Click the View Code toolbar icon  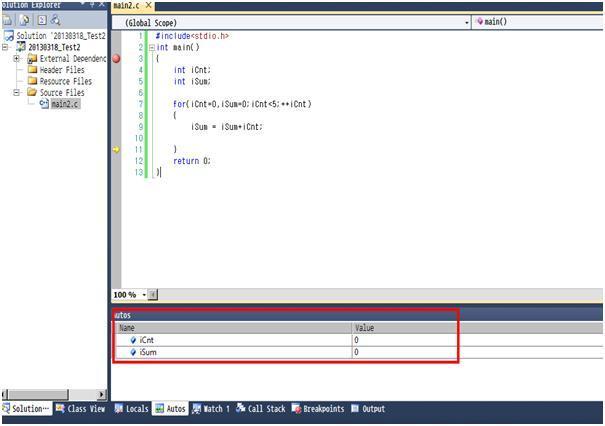tap(42, 20)
